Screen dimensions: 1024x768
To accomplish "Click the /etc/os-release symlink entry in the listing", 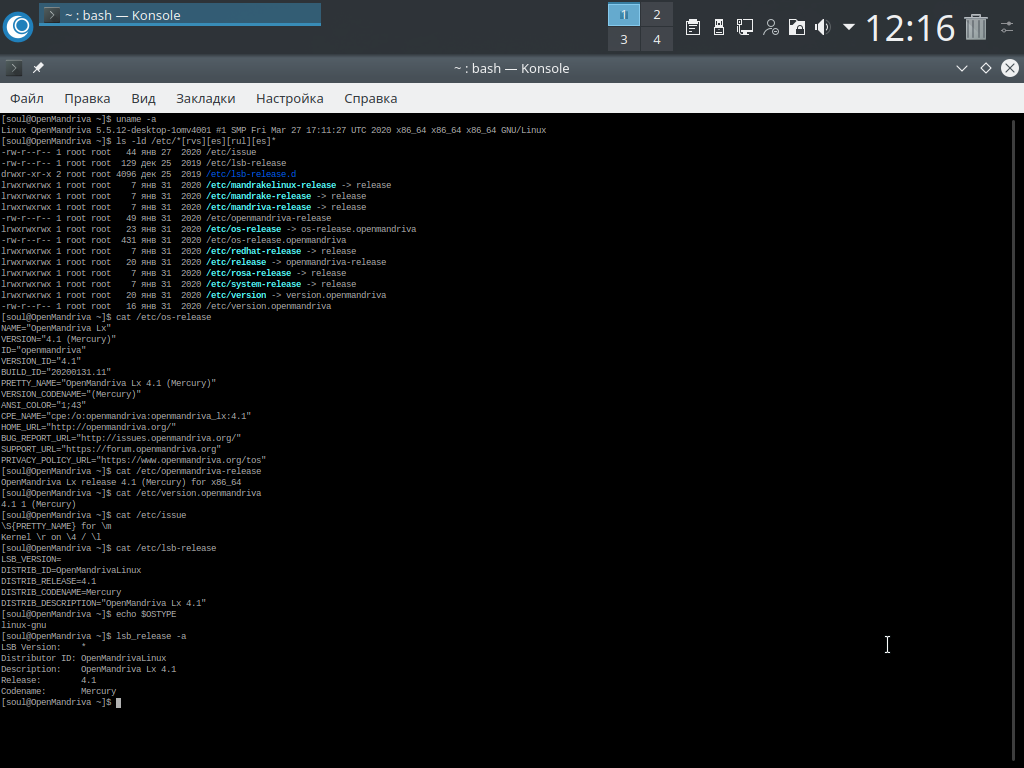I will click(244, 229).
